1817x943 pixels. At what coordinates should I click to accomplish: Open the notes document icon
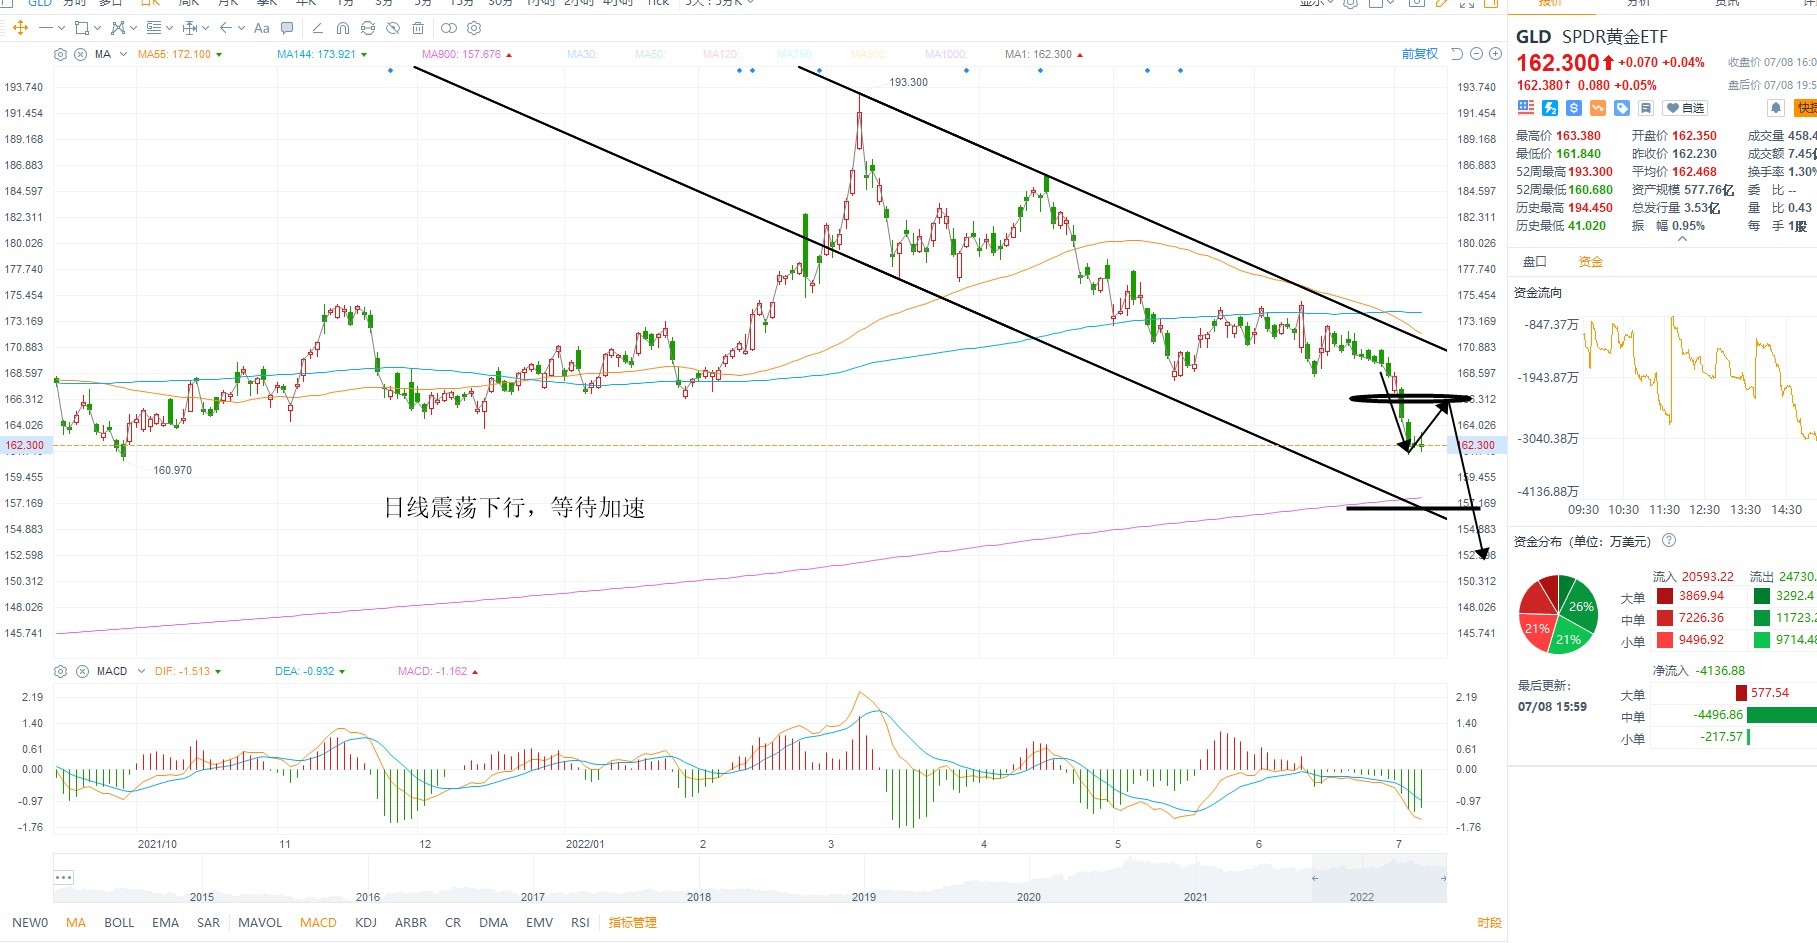[1646, 108]
